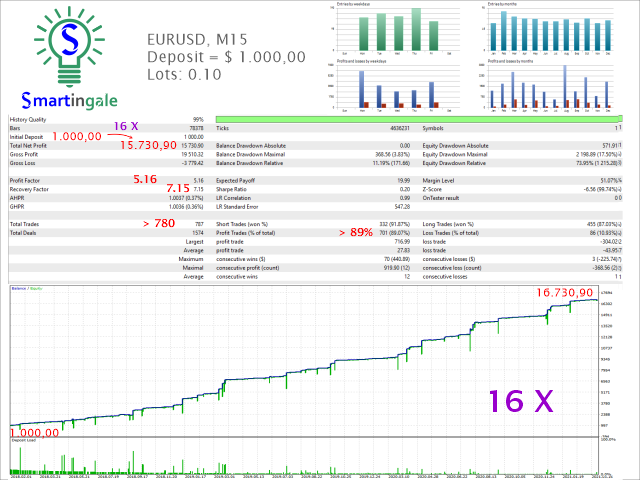The height and width of the screenshot is (480, 640).
Task: Select the 'Initial Deposit' label
Action: (x=26, y=137)
